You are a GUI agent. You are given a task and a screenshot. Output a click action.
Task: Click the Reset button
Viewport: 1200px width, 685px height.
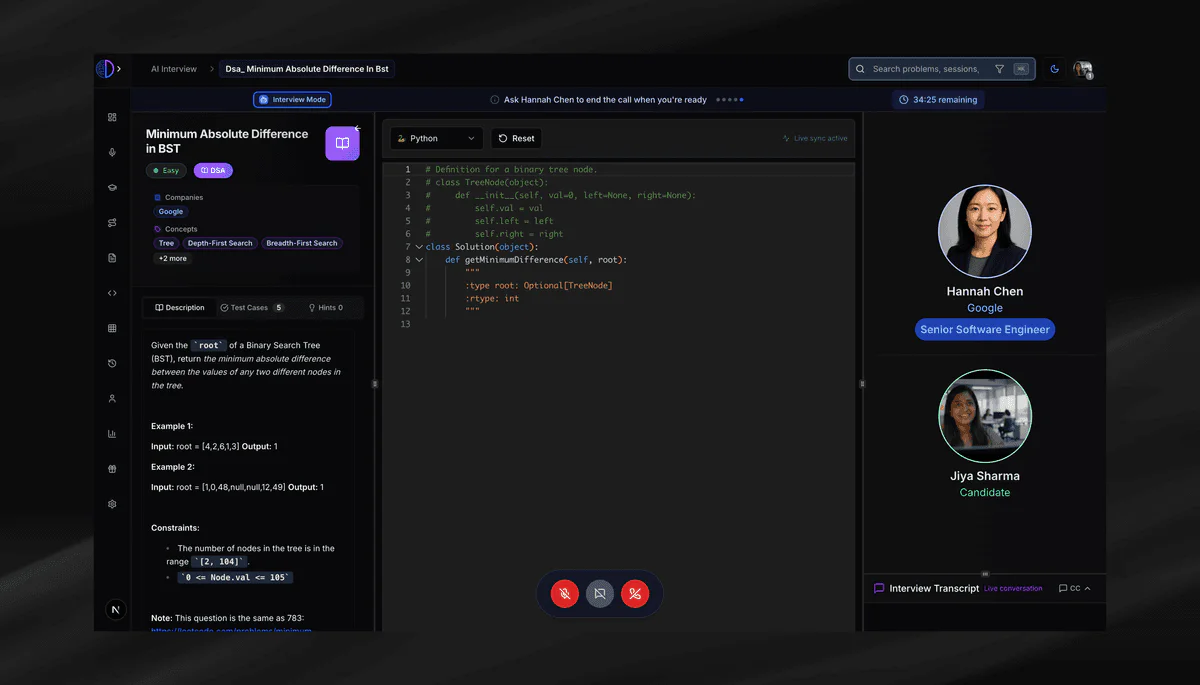point(516,139)
